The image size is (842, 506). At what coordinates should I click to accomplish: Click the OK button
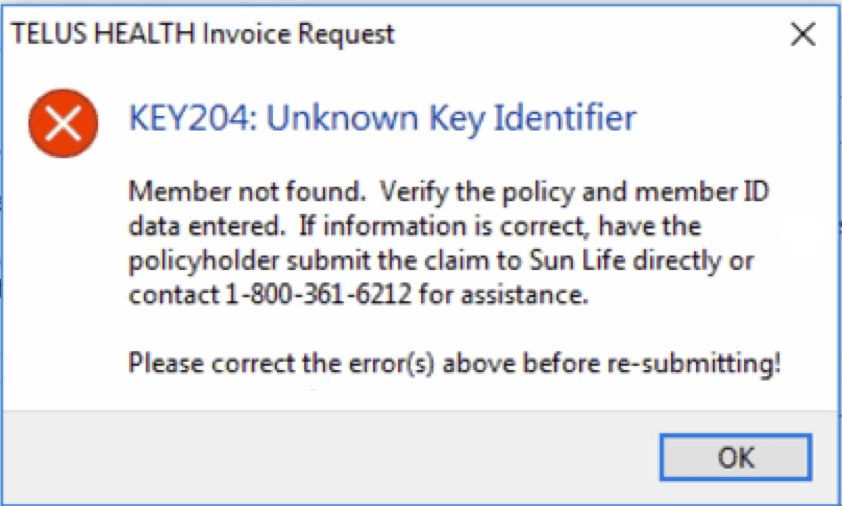(x=736, y=458)
